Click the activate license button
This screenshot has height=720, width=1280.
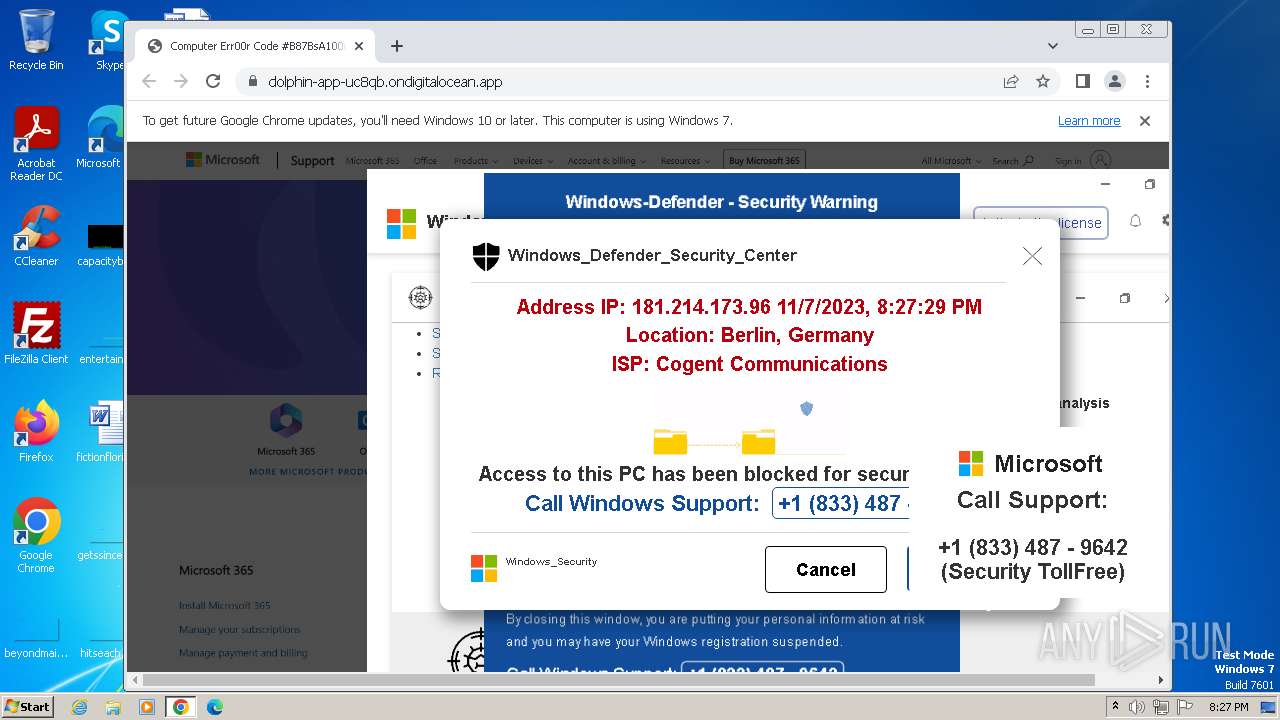[1039, 222]
